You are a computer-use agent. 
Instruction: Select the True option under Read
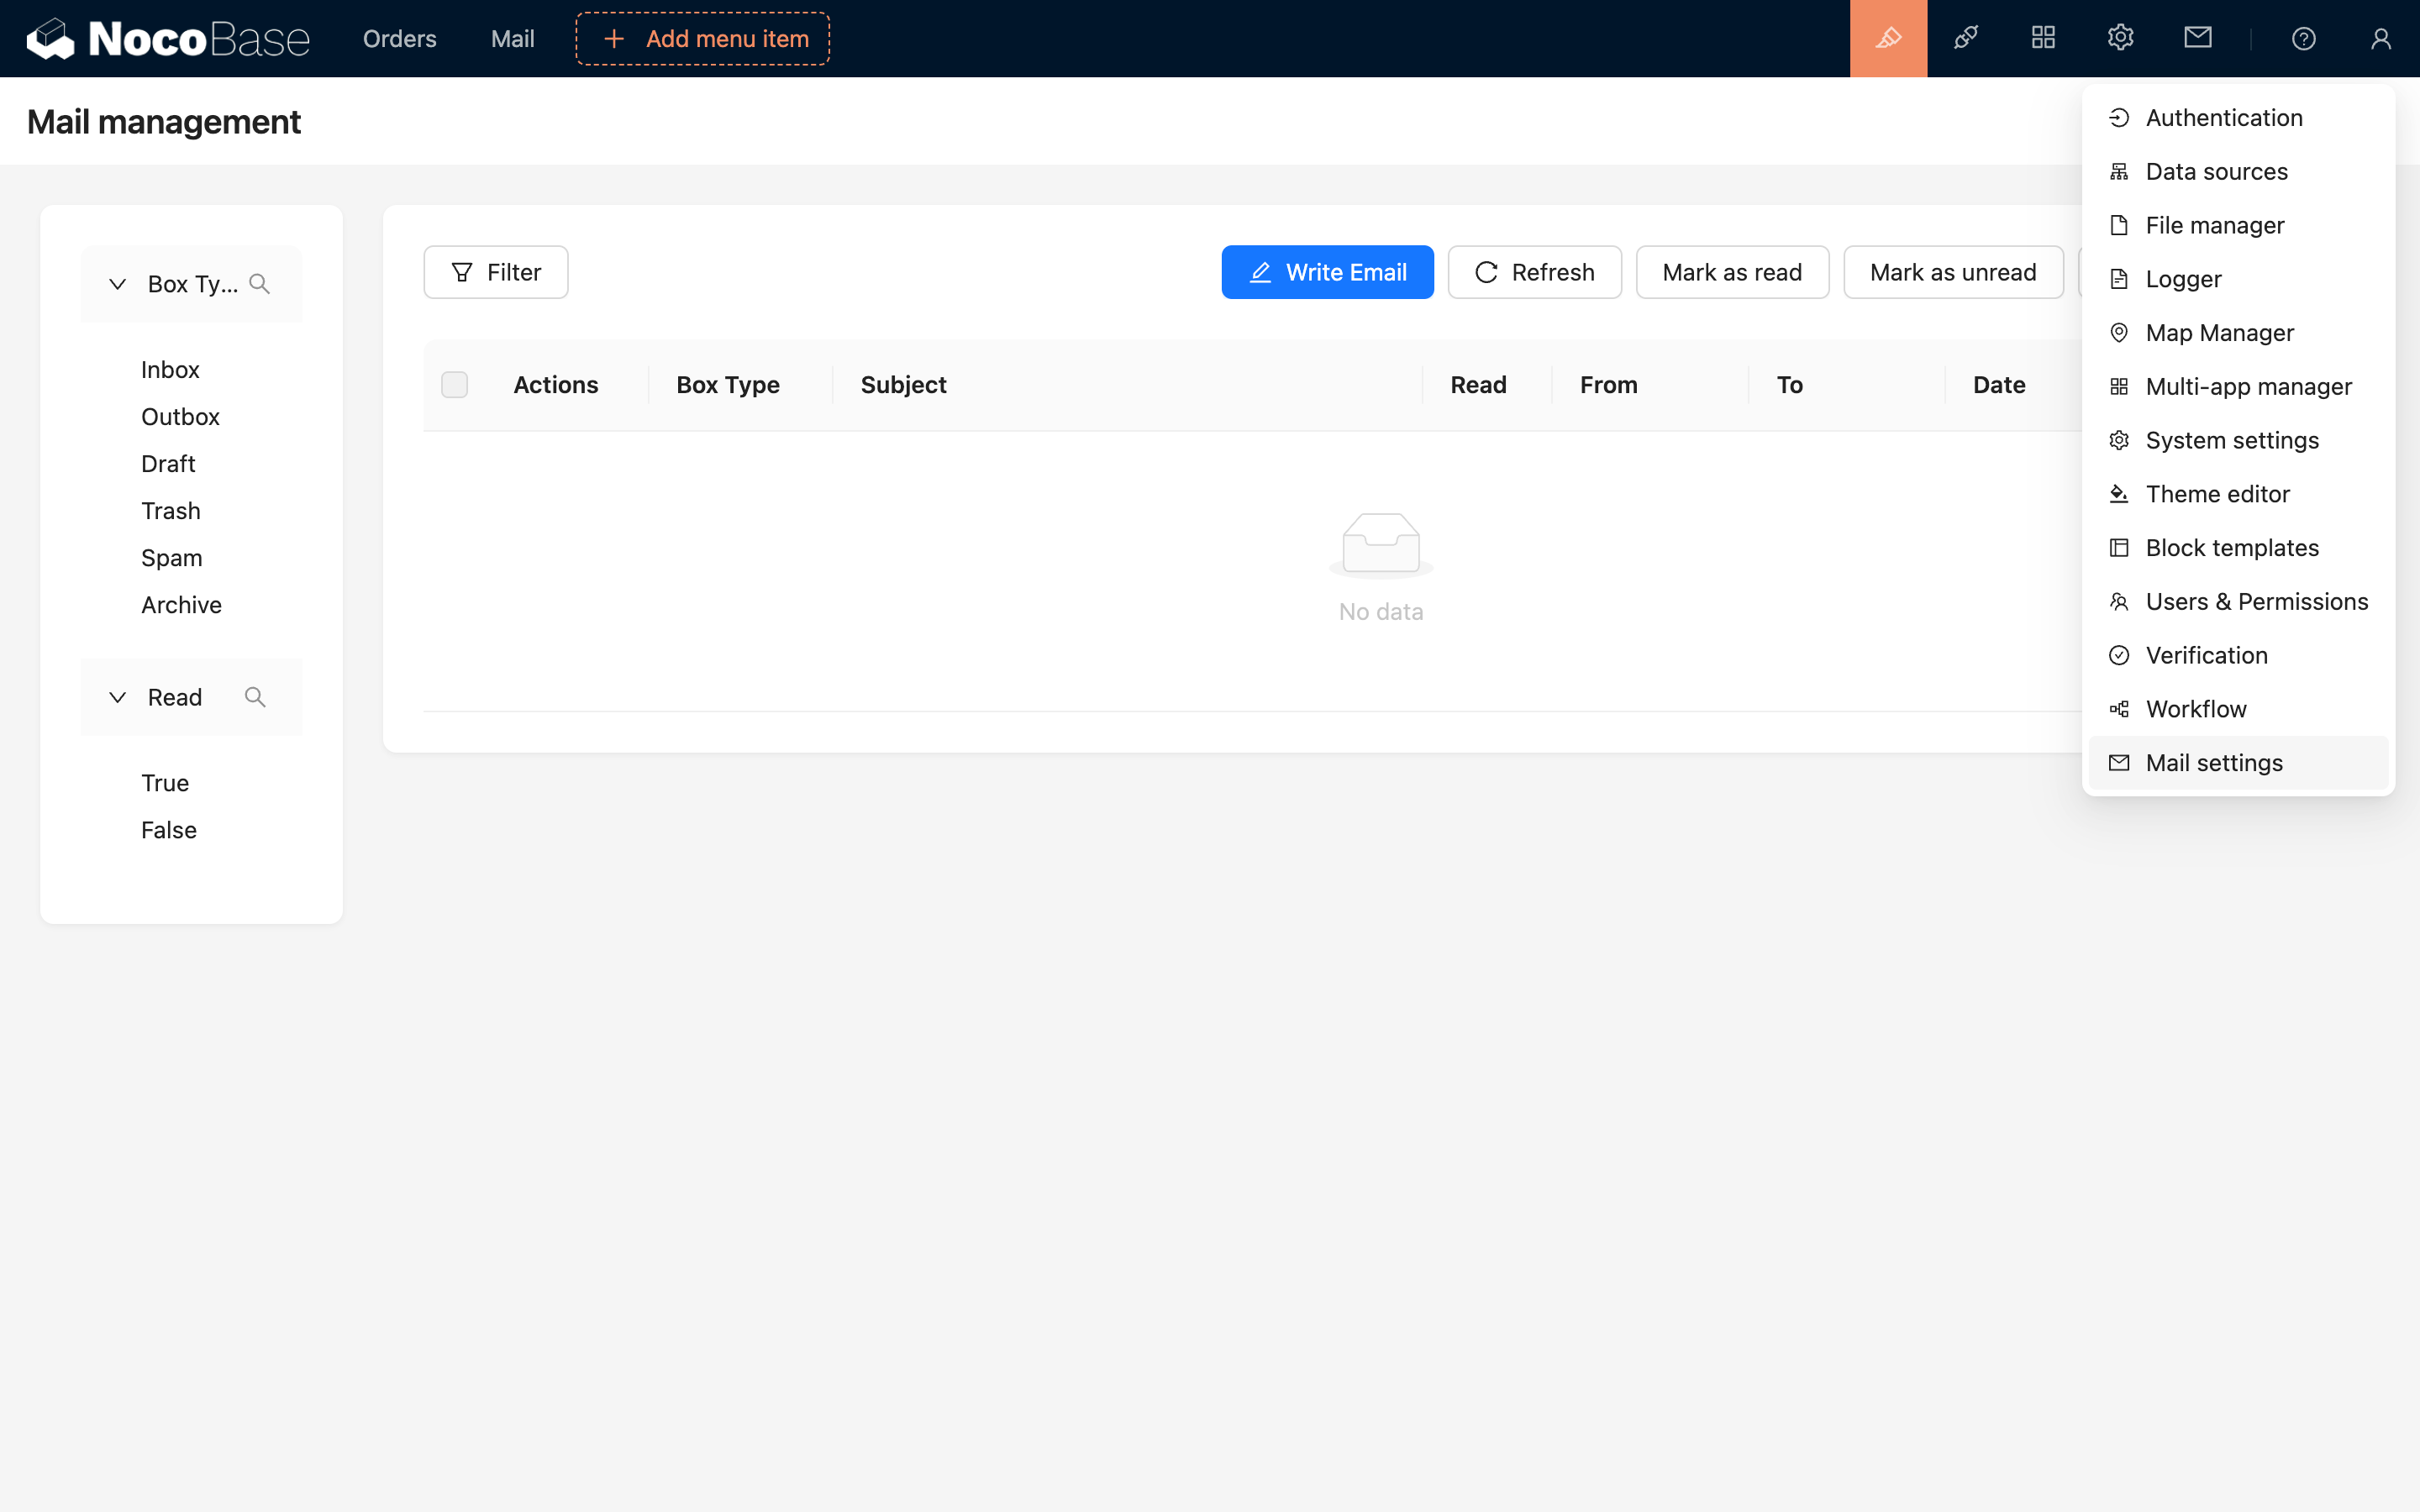165,783
